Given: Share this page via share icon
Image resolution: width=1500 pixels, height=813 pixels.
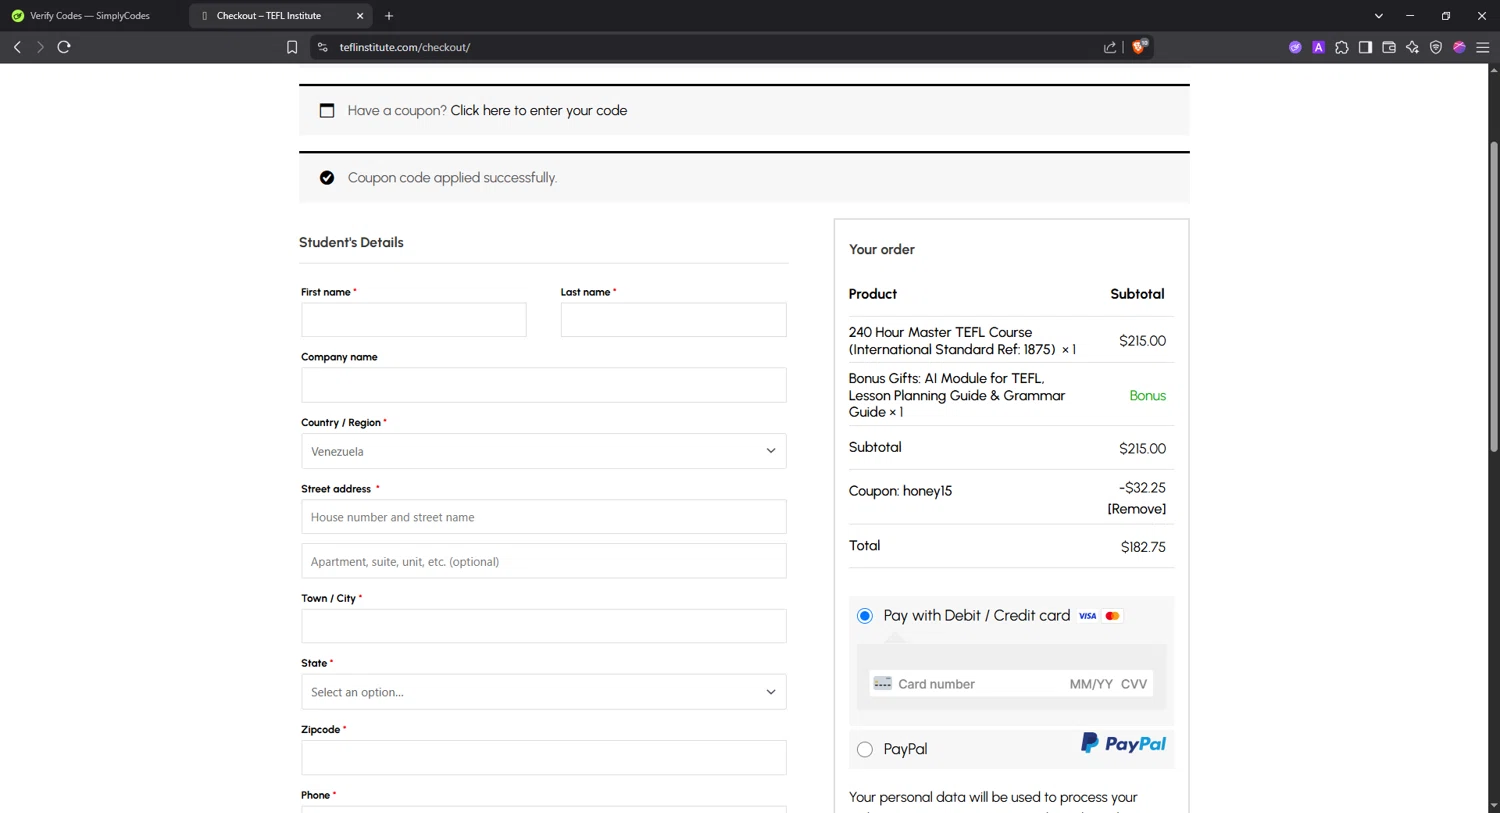Looking at the screenshot, I should click(x=1110, y=47).
